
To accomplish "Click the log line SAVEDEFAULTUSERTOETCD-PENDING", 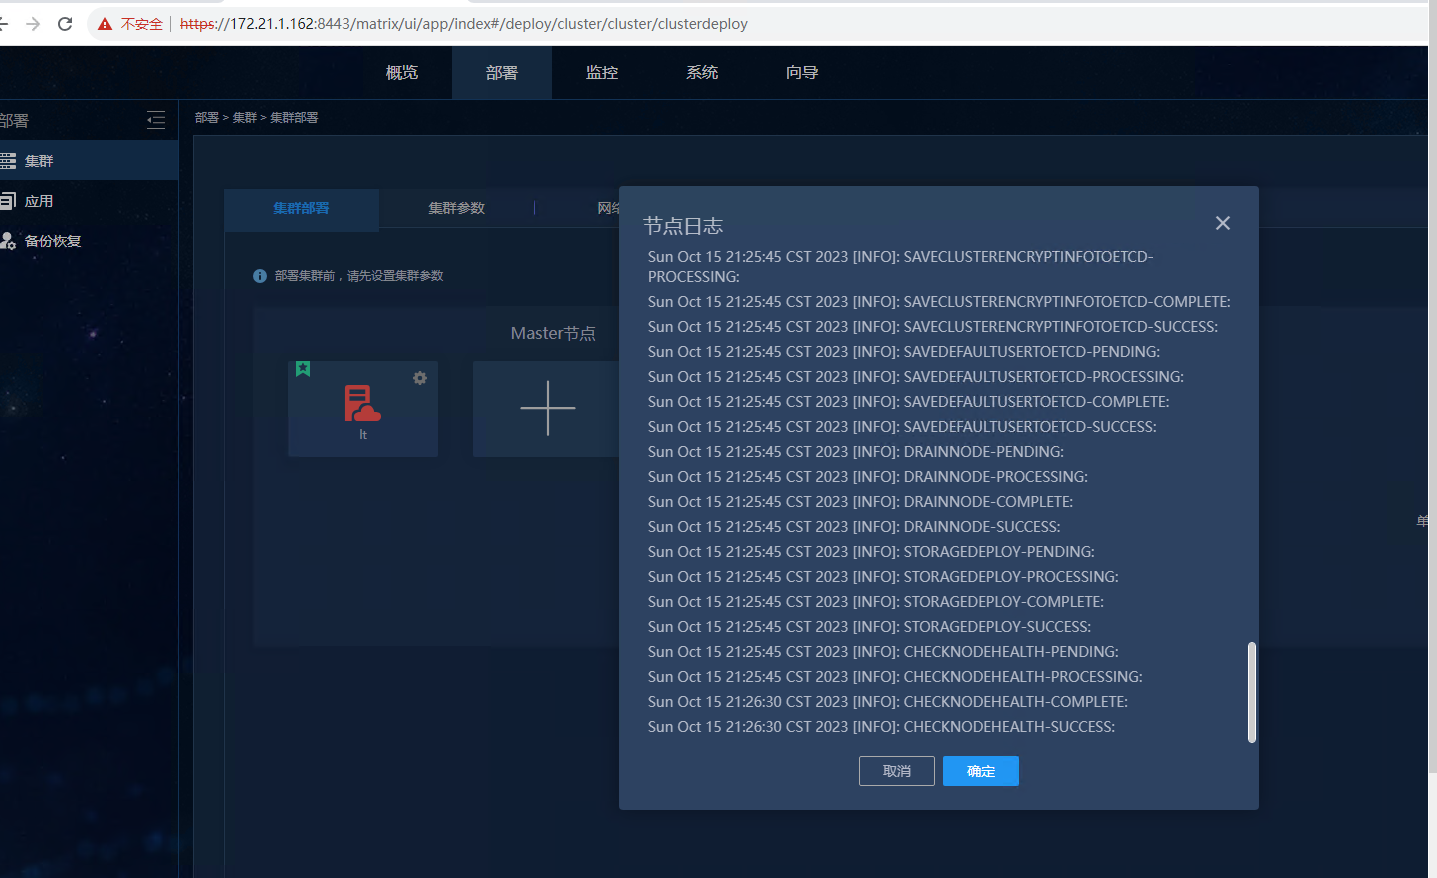I will [904, 352].
